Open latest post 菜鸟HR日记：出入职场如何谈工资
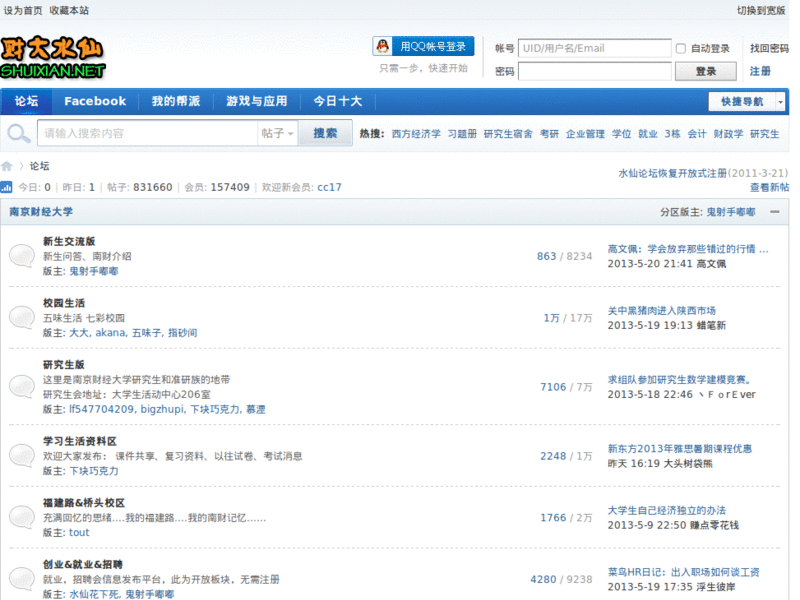The image size is (800, 600). 683,572
